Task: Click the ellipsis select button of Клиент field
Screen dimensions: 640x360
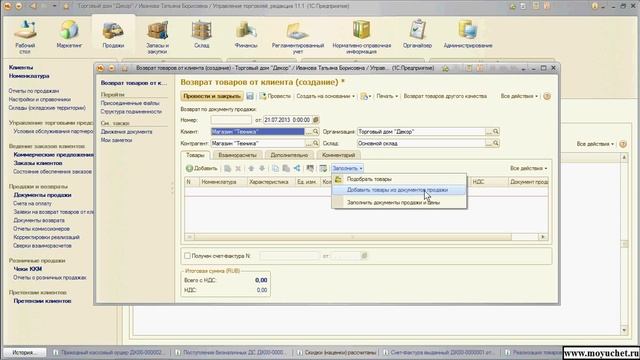Action: (308, 131)
